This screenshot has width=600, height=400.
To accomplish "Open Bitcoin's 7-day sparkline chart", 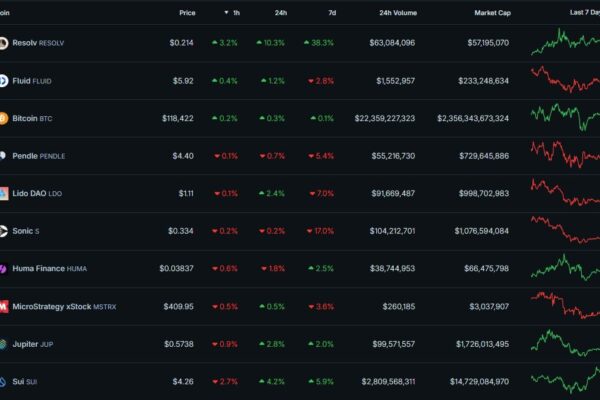I will [565, 117].
